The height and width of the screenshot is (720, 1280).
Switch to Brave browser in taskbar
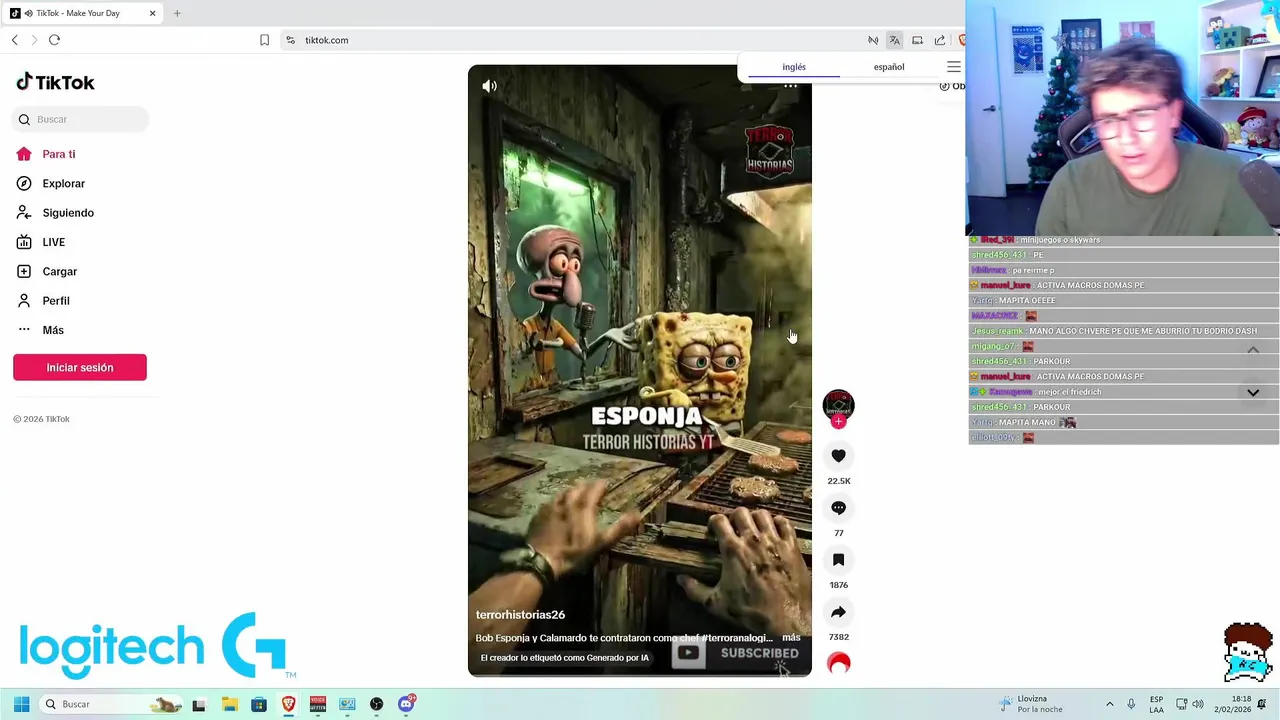pyautogui.click(x=288, y=705)
